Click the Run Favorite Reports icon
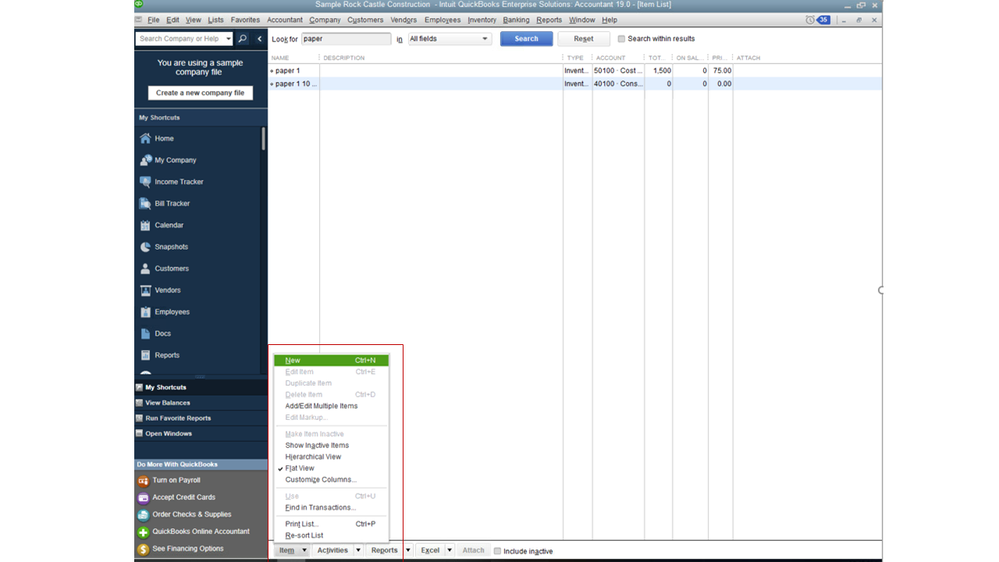The image size is (999, 562). pyautogui.click(x=139, y=418)
